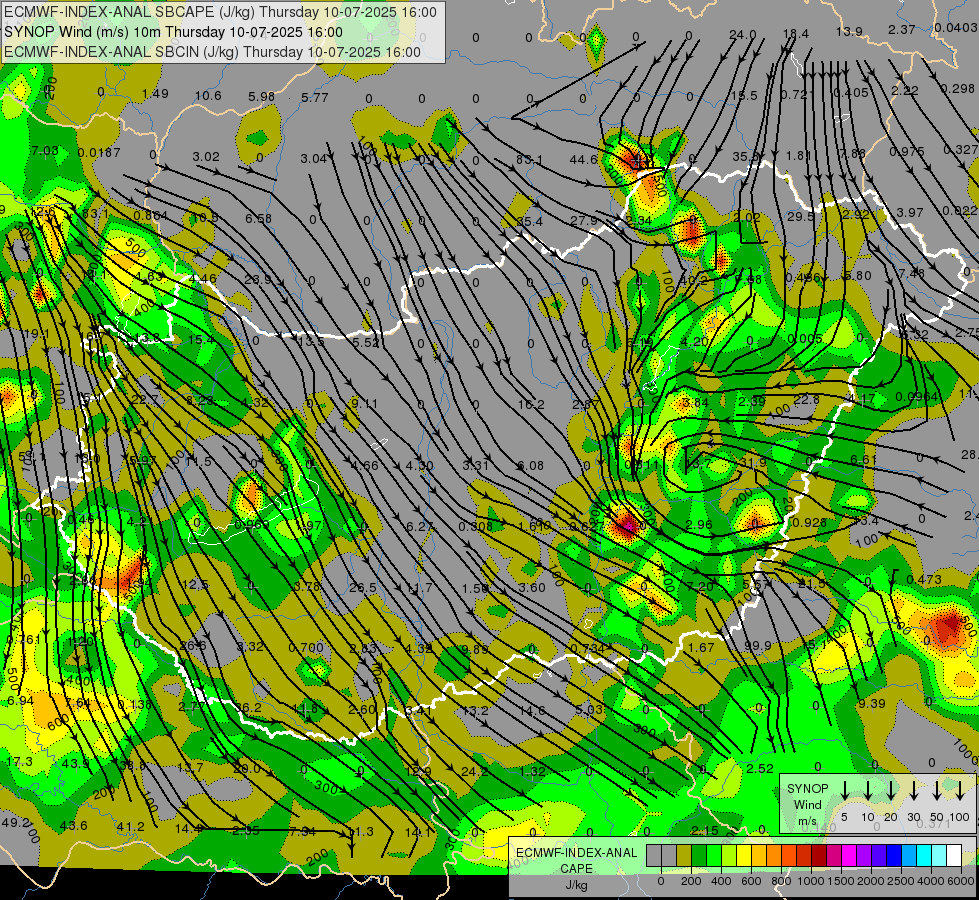Click the 29.5 value on the map
The height and width of the screenshot is (900, 979).
click(x=800, y=216)
